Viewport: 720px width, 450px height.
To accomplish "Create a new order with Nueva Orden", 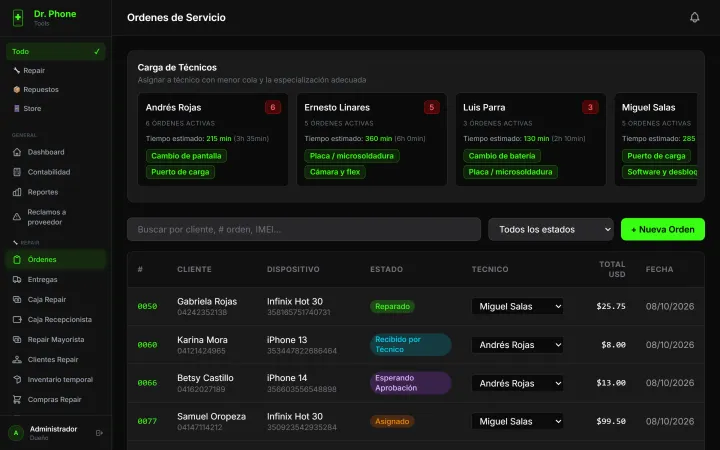I will pyautogui.click(x=663, y=230).
